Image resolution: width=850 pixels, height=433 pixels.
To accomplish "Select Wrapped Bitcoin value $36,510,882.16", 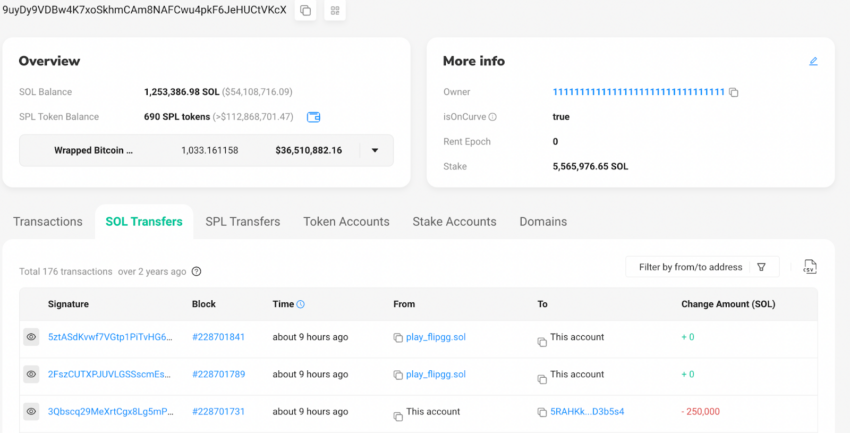I will tap(308, 151).
